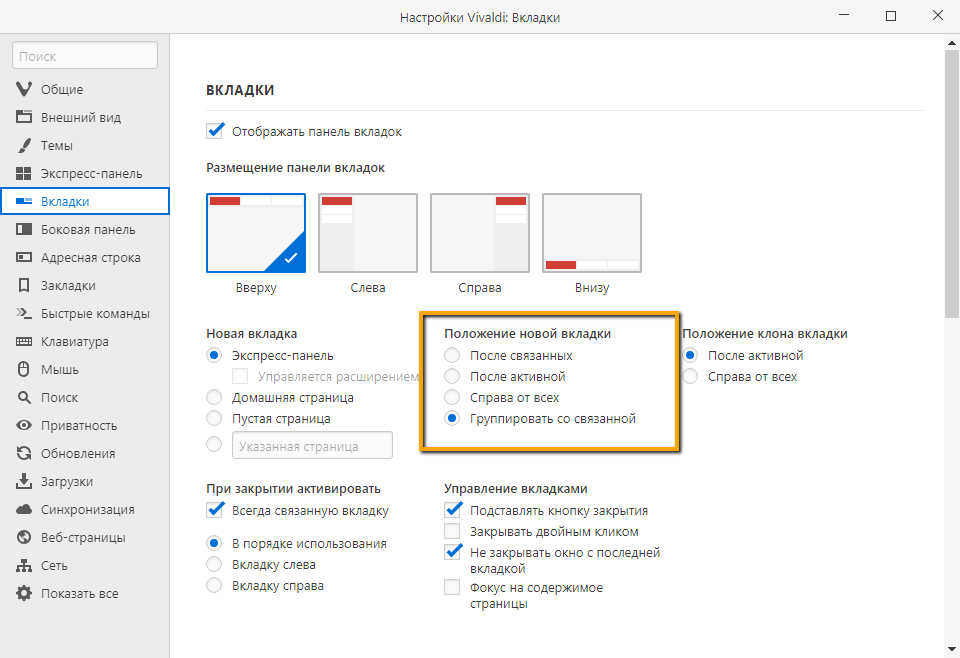Select Группировать со связанной option
This screenshot has width=960, height=658.
point(452,418)
